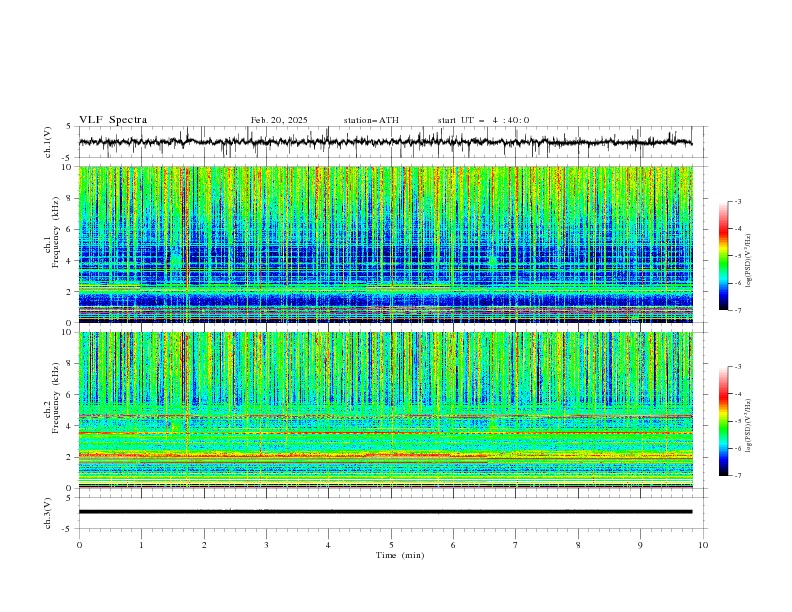The width and height of the screenshot is (792, 612).
Task: Click the 'Time (min)' axis label
Action: point(400,555)
